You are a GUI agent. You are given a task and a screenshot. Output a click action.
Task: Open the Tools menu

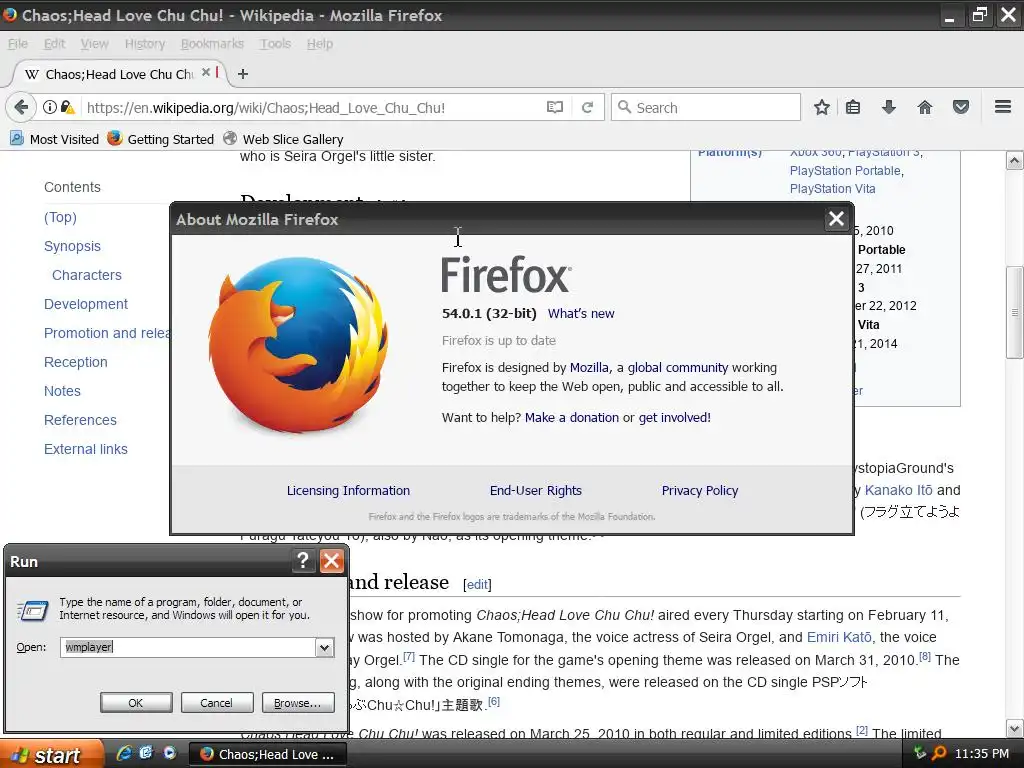[x=275, y=44]
